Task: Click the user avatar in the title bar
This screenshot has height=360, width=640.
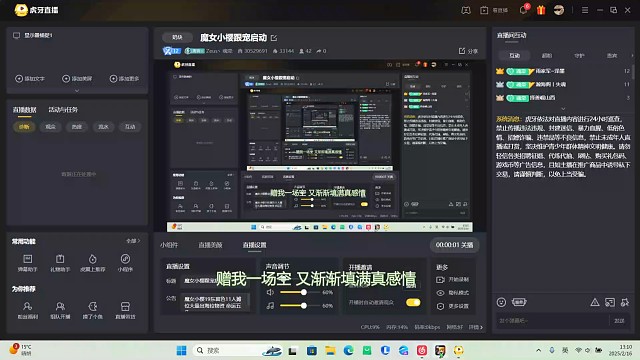Action: point(559,10)
